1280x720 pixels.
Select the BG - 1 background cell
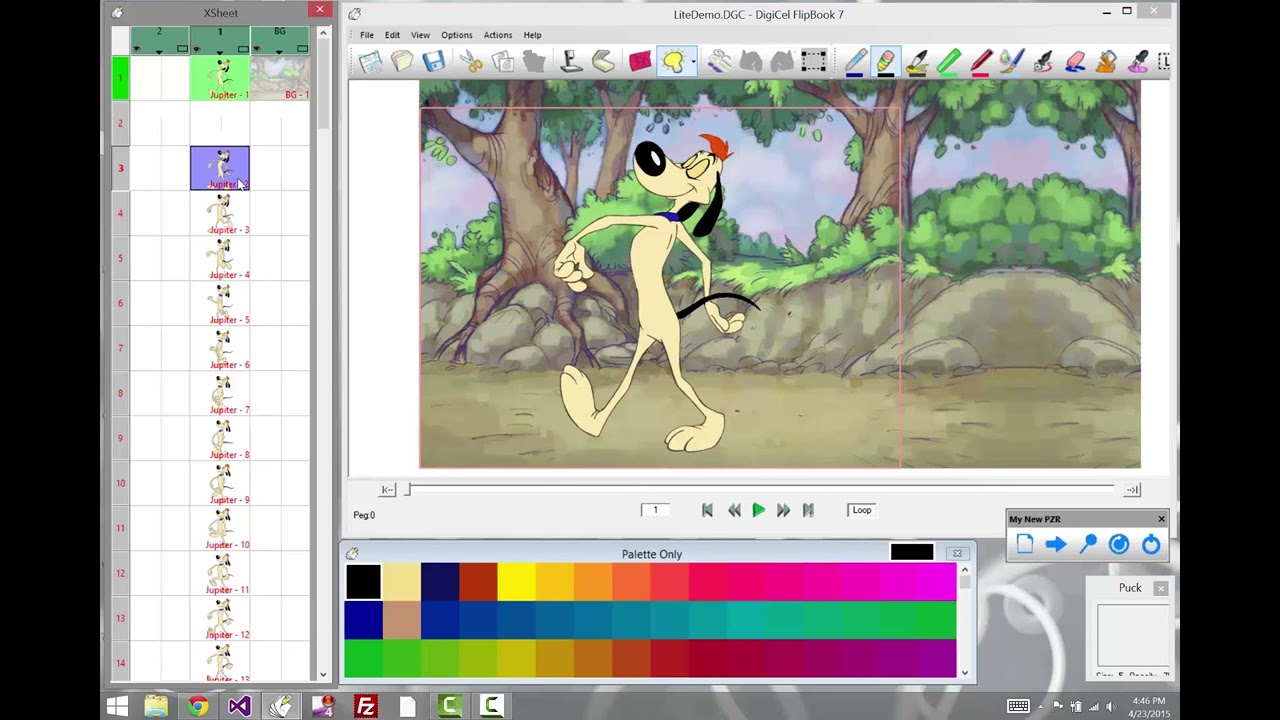pyautogui.click(x=280, y=78)
